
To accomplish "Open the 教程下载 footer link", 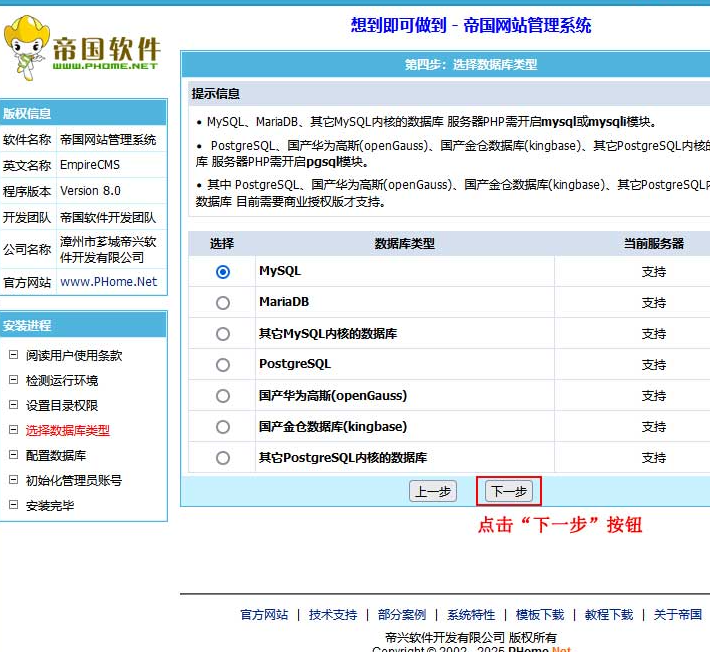I will (609, 615).
